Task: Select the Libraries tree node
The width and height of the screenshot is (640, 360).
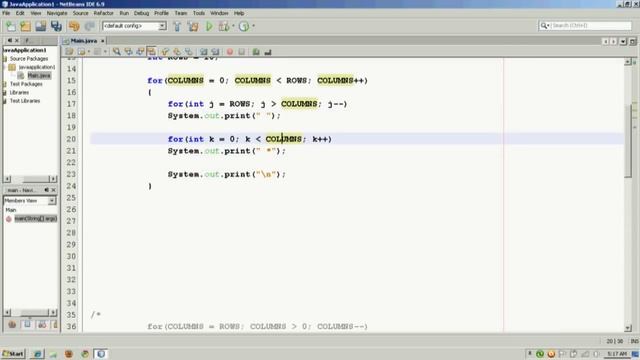Action: [x=19, y=93]
